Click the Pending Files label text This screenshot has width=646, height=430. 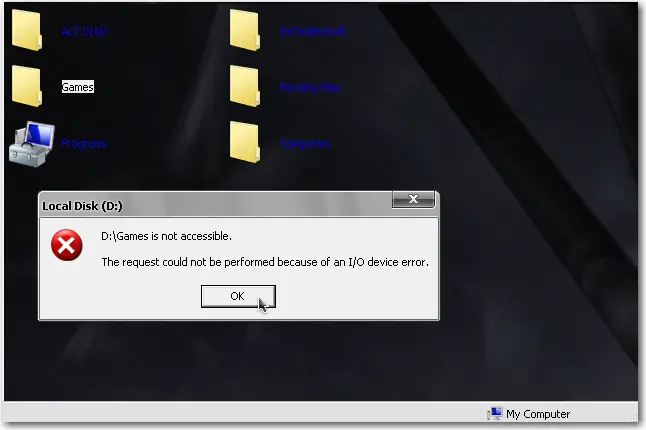pyautogui.click(x=311, y=87)
